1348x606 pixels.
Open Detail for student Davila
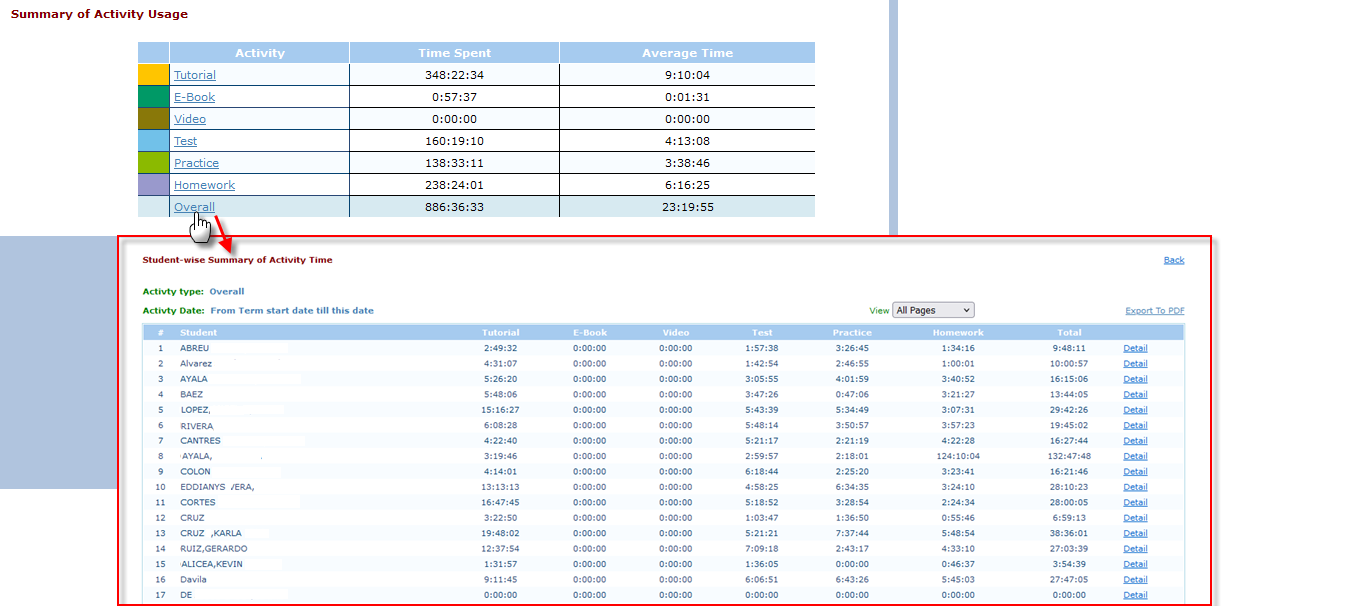click(1135, 580)
